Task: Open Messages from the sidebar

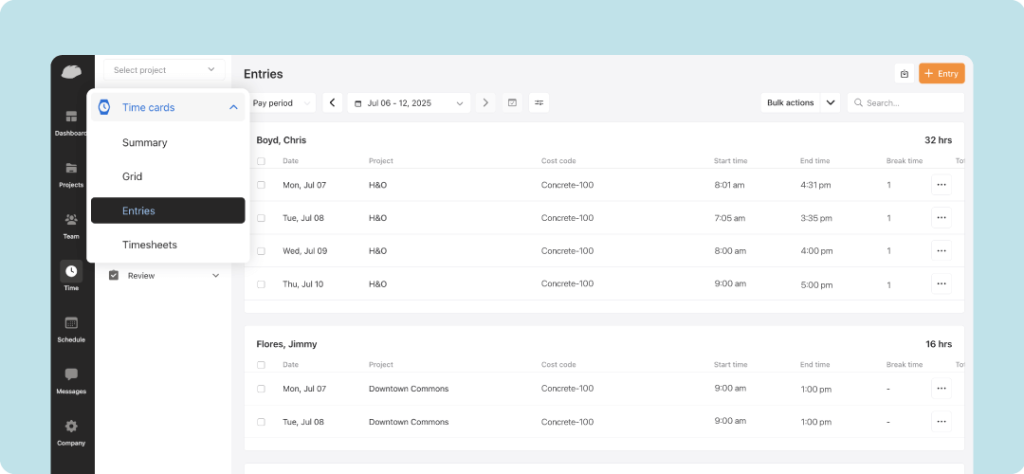Action: tap(72, 376)
